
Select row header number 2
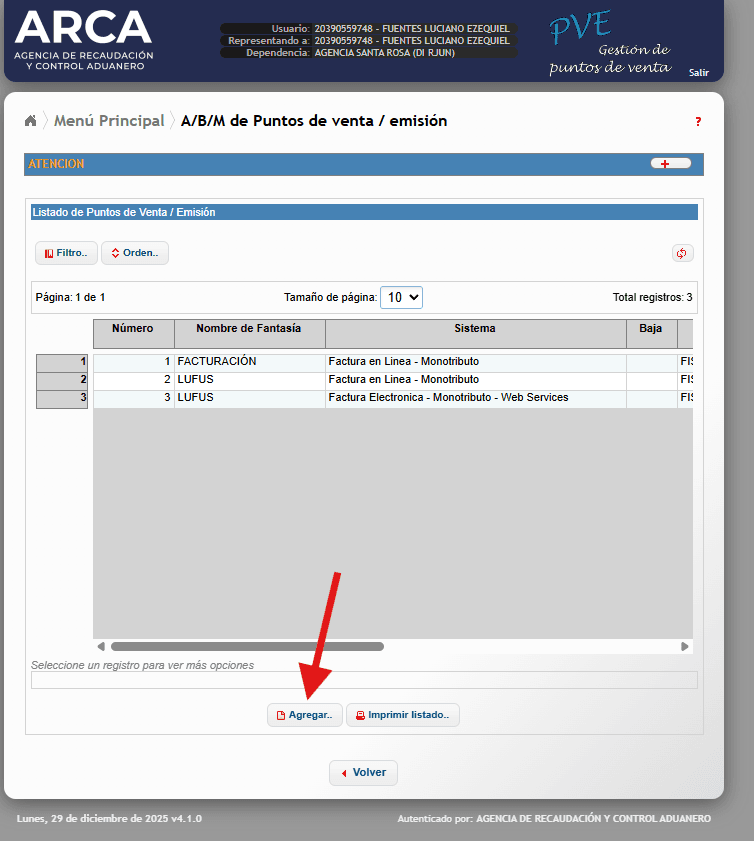[64, 380]
